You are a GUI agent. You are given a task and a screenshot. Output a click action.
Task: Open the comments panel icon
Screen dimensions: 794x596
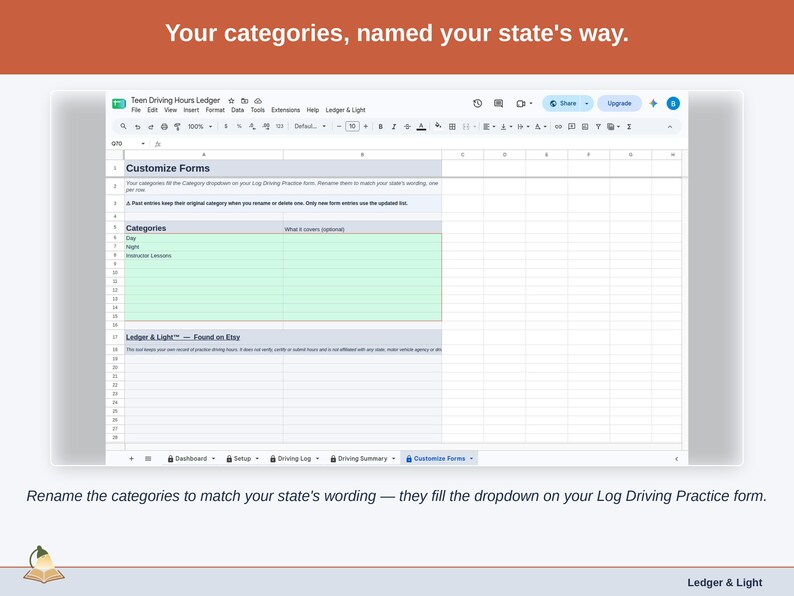(x=498, y=103)
